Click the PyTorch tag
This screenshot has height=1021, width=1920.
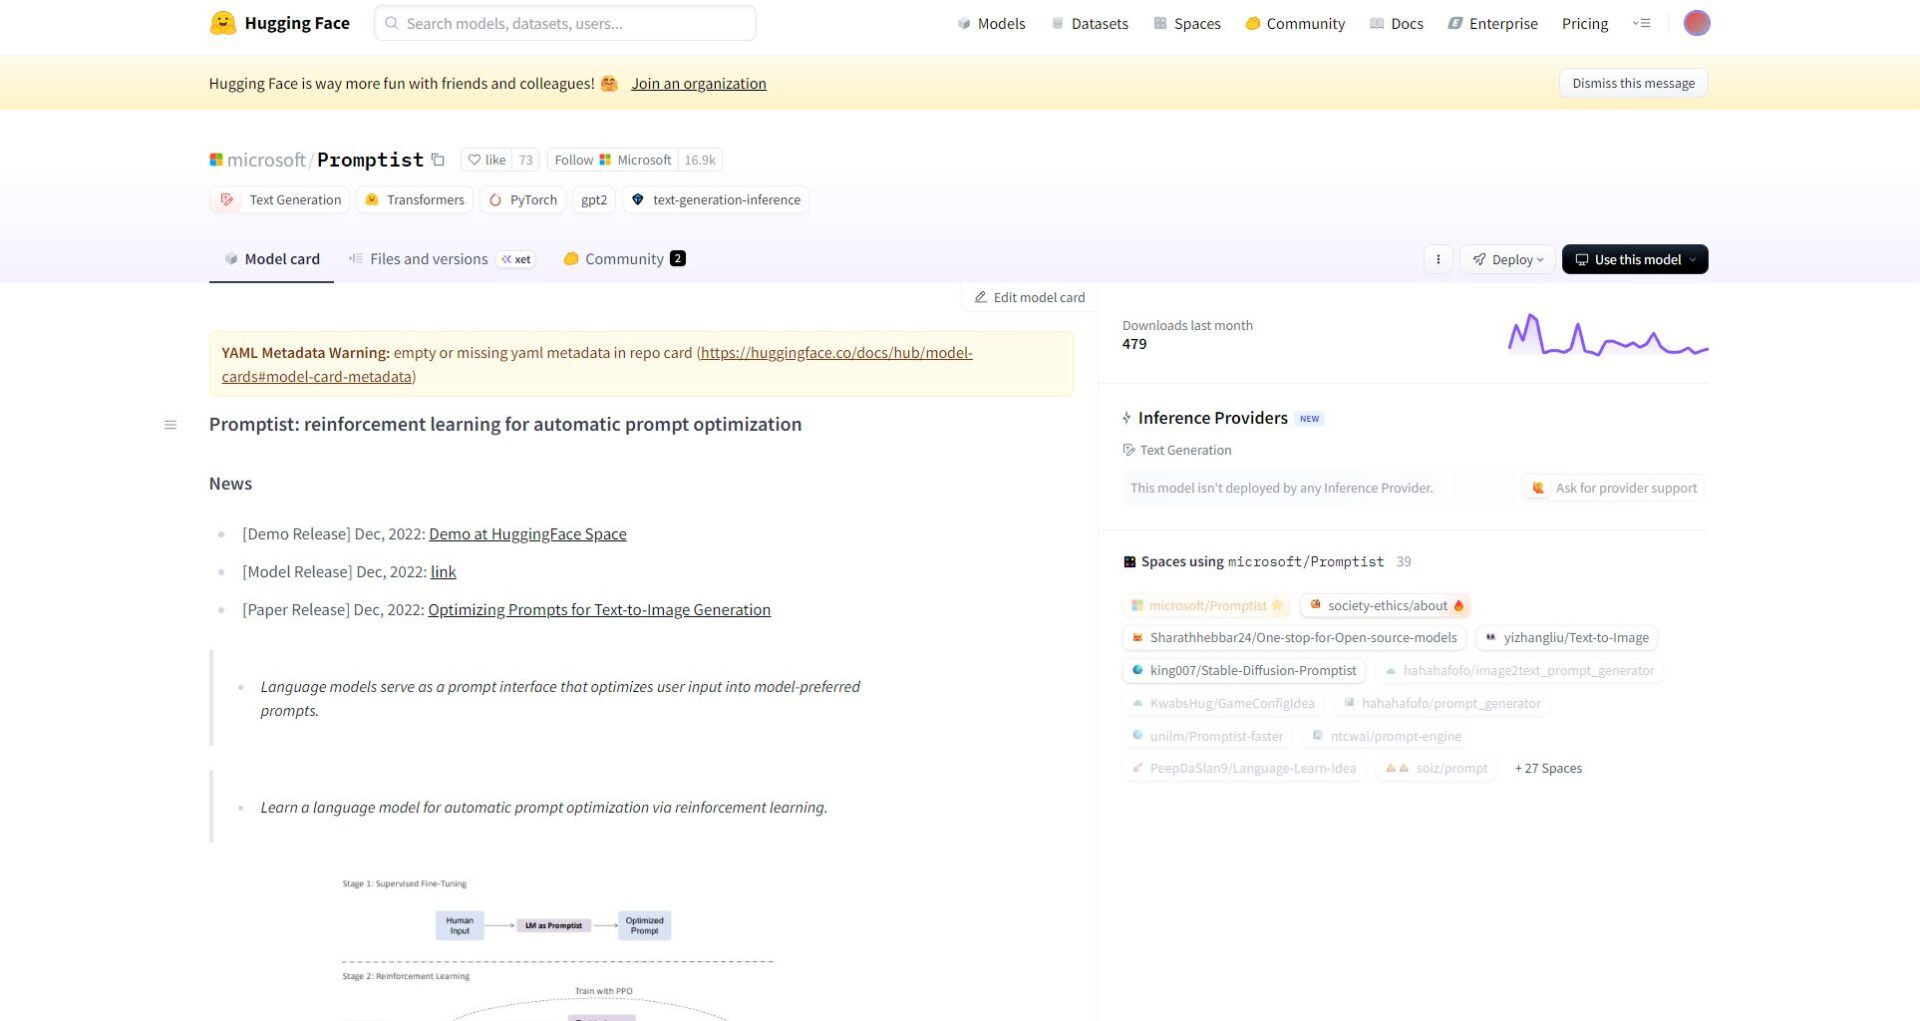(523, 200)
